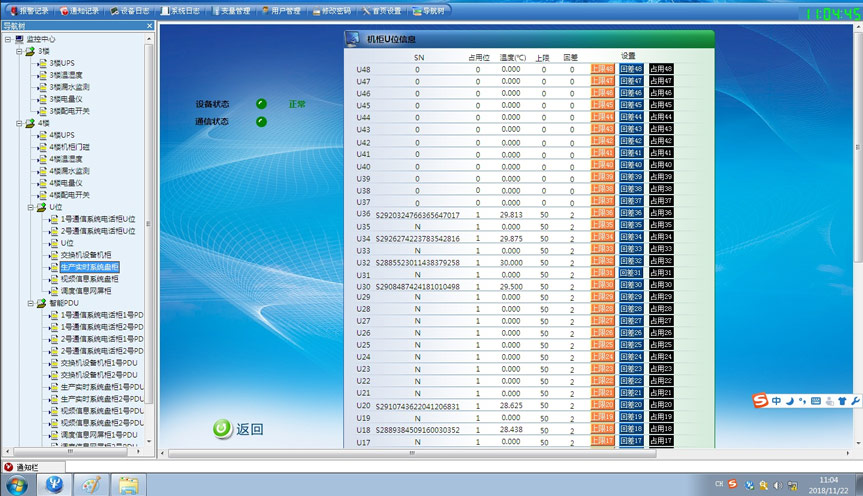Click the green 设备状态 status indicator

[261, 103]
